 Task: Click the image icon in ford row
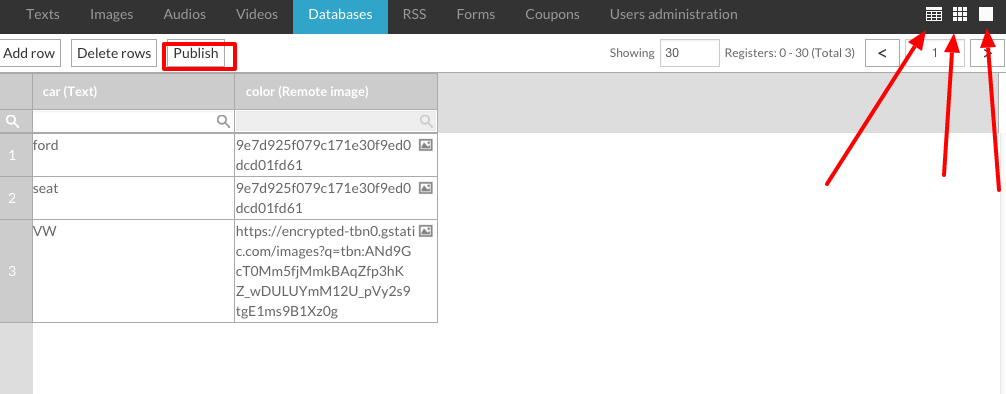coord(425,145)
